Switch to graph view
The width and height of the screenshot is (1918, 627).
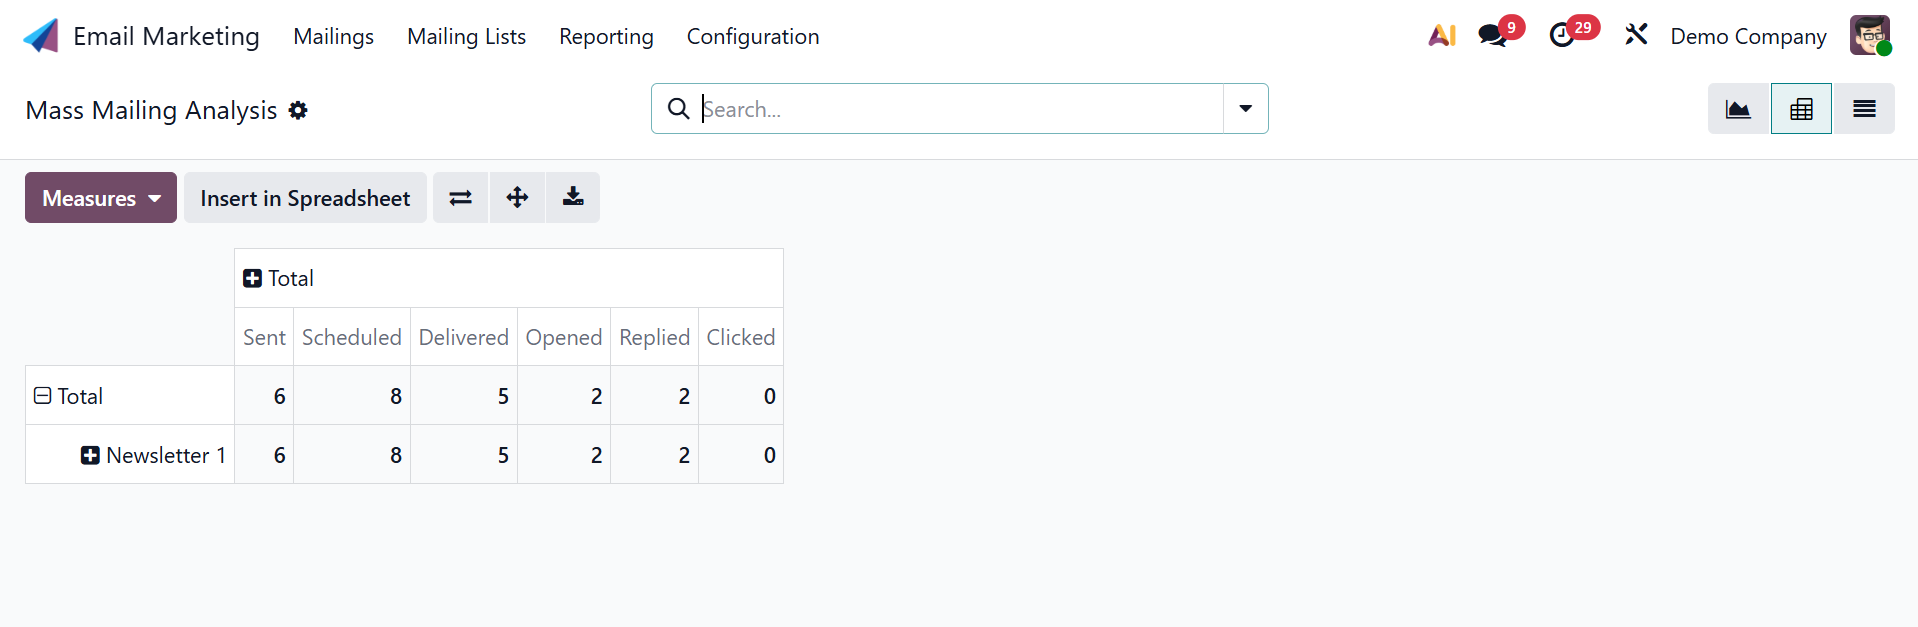click(x=1738, y=109)
